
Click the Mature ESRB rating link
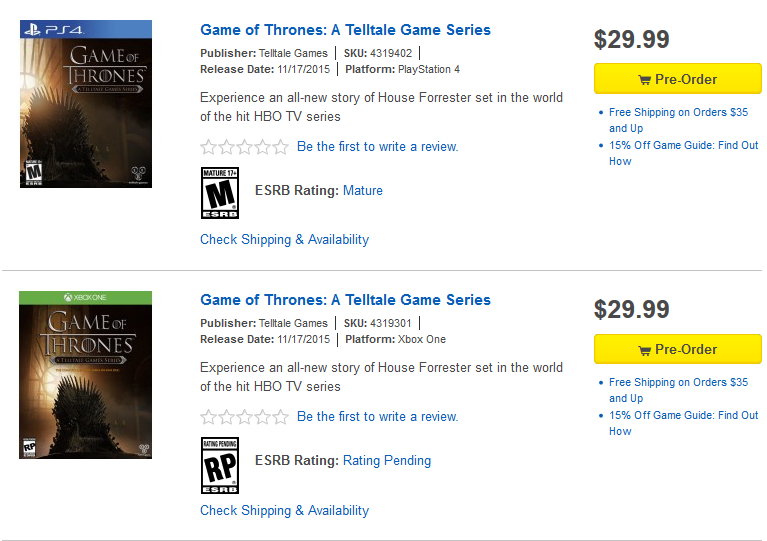click(362, 190)
